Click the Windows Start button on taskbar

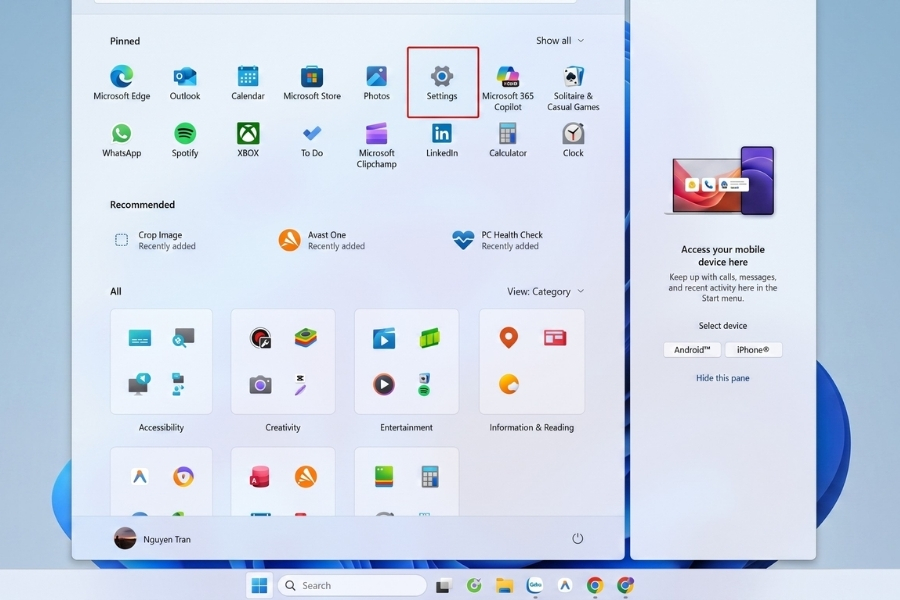coord(259,585)
